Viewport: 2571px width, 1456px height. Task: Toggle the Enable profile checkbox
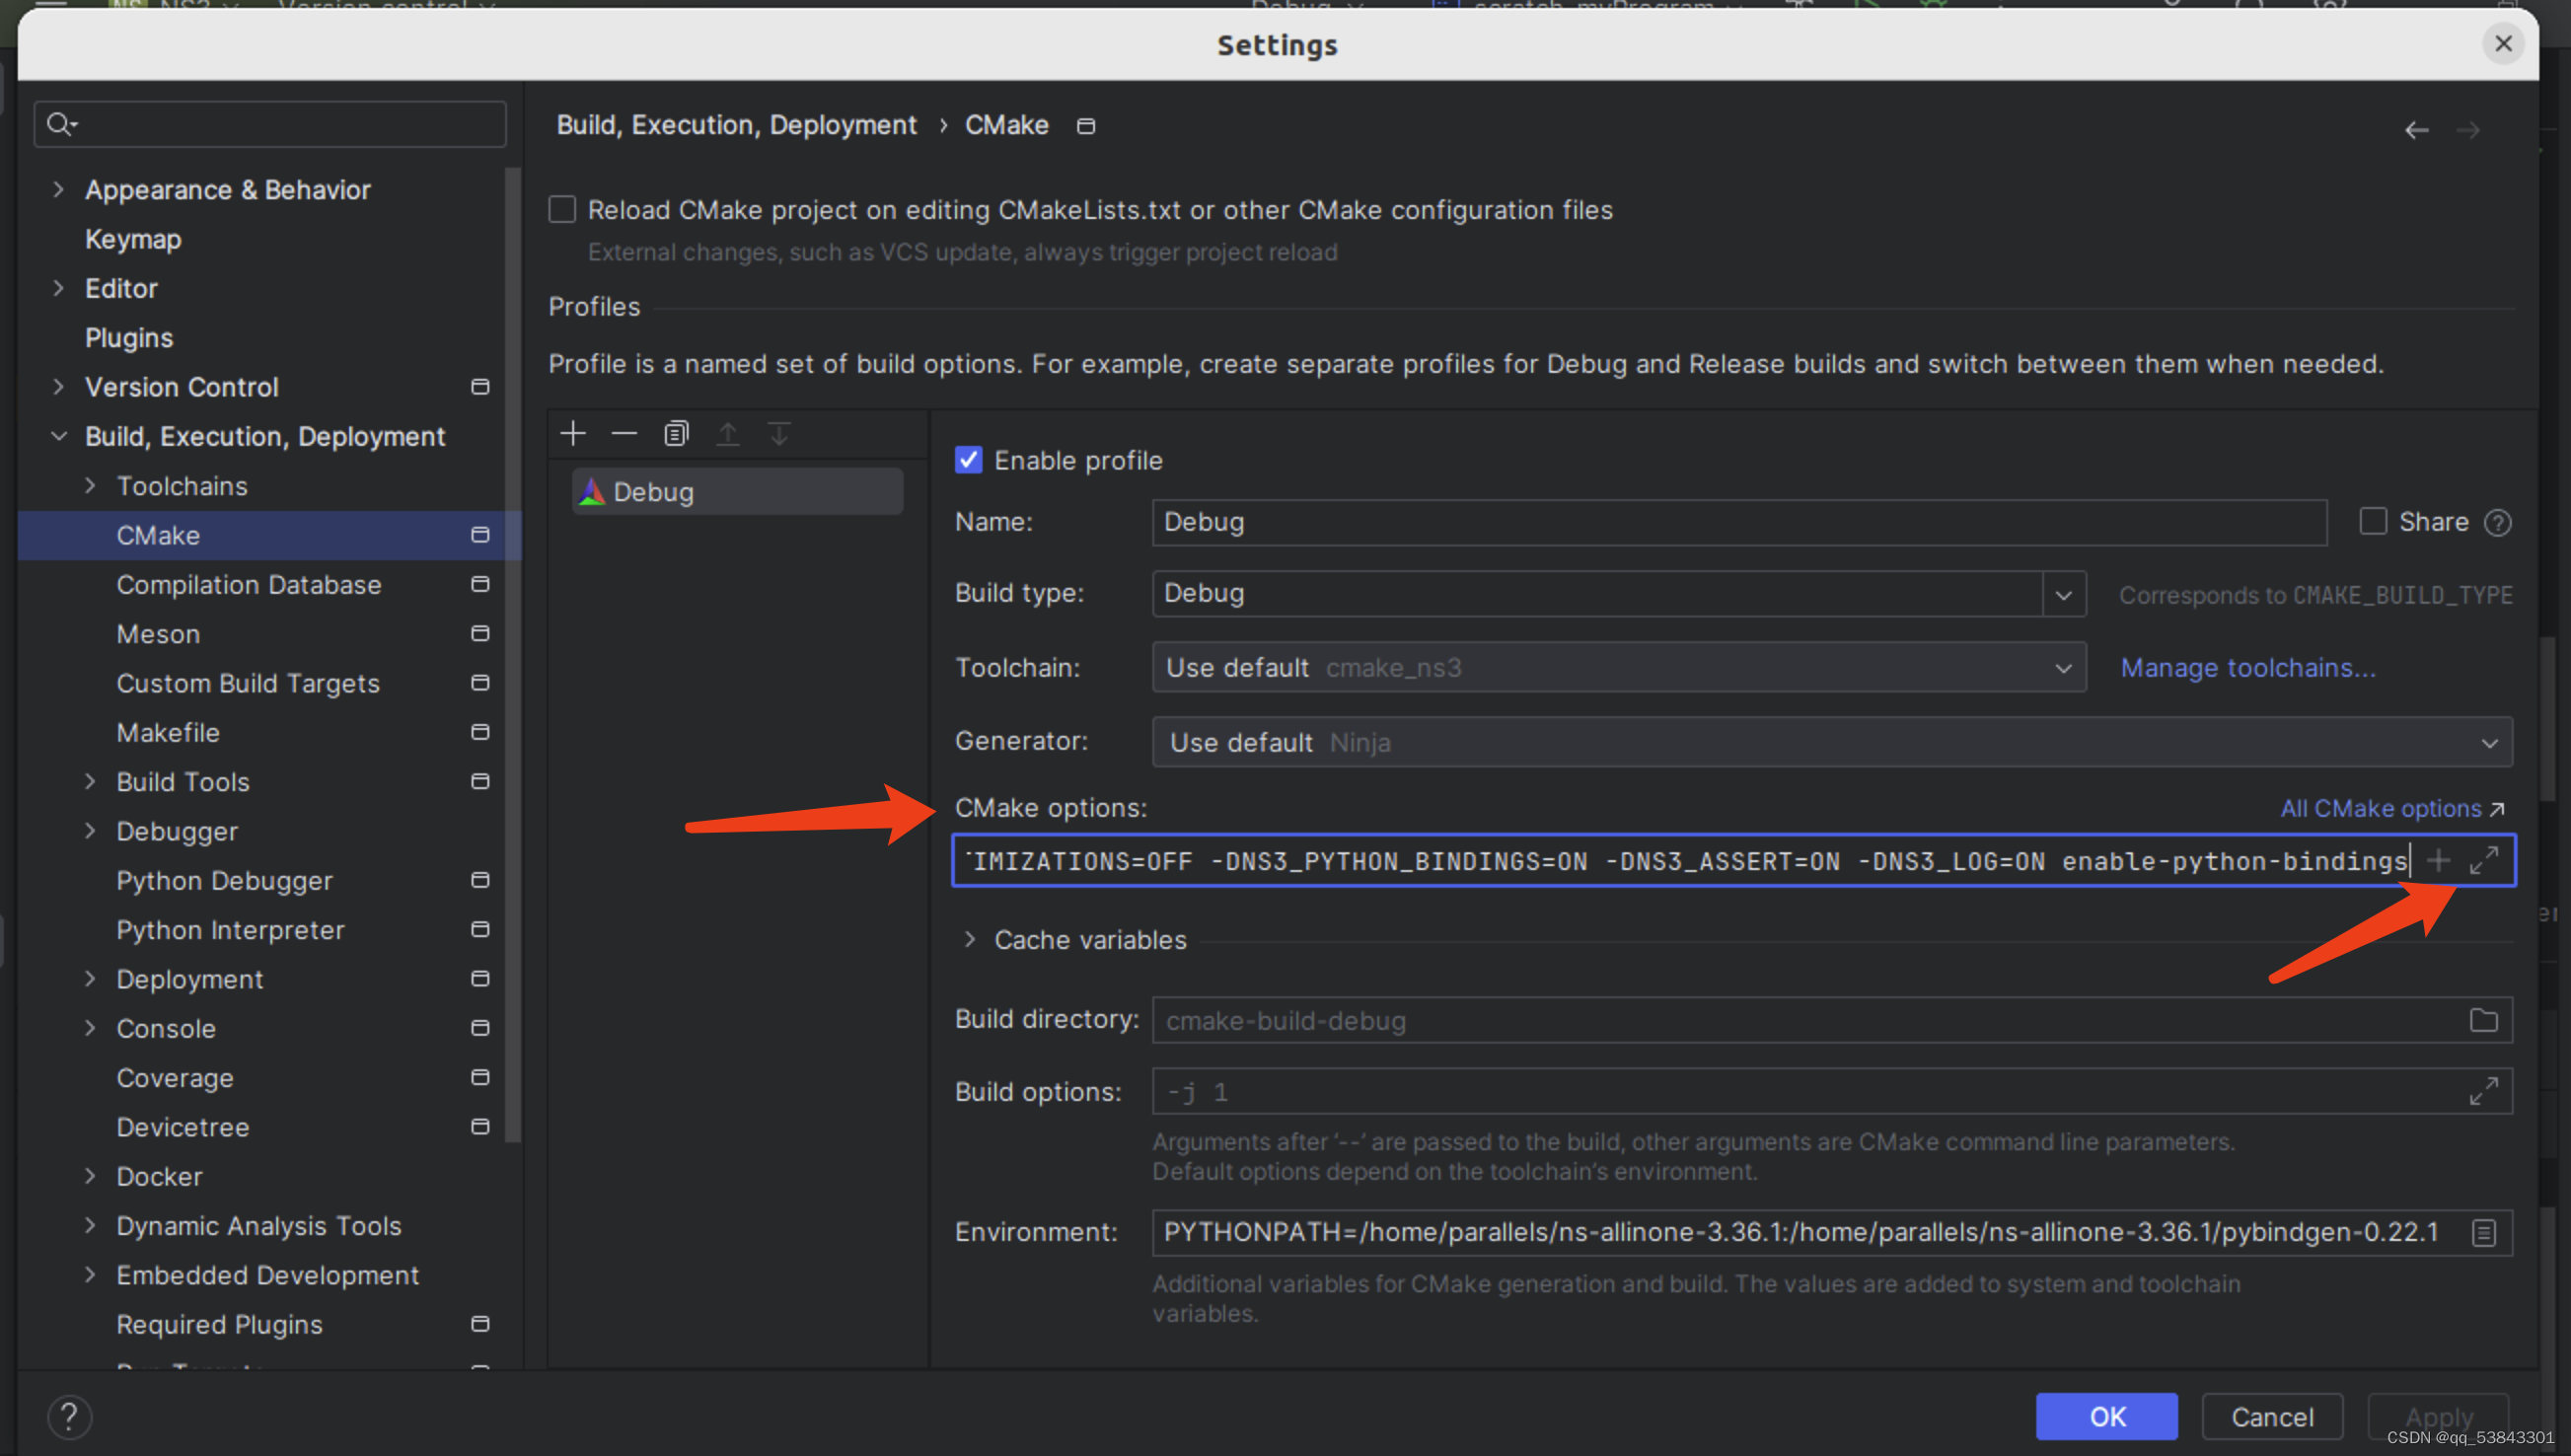(x=968, y=460)
